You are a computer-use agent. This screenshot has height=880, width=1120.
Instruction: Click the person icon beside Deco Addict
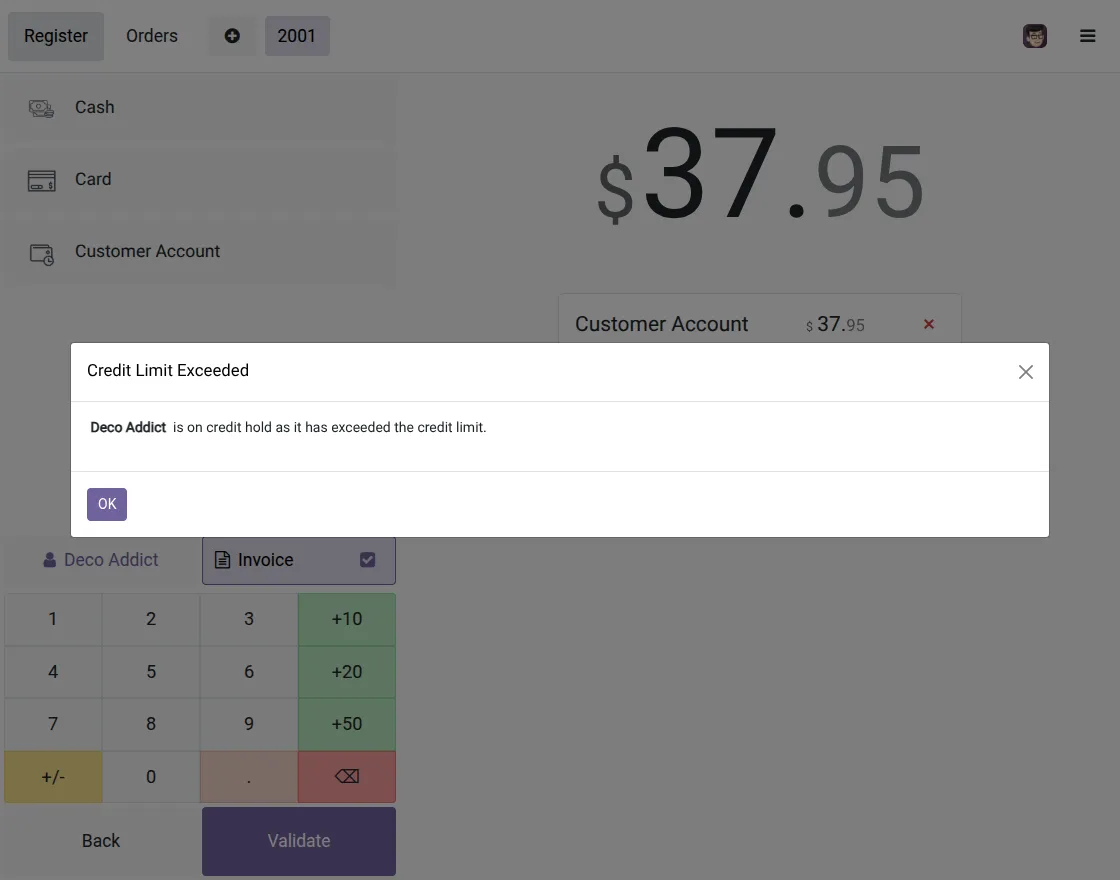click(x=48, y=560)
